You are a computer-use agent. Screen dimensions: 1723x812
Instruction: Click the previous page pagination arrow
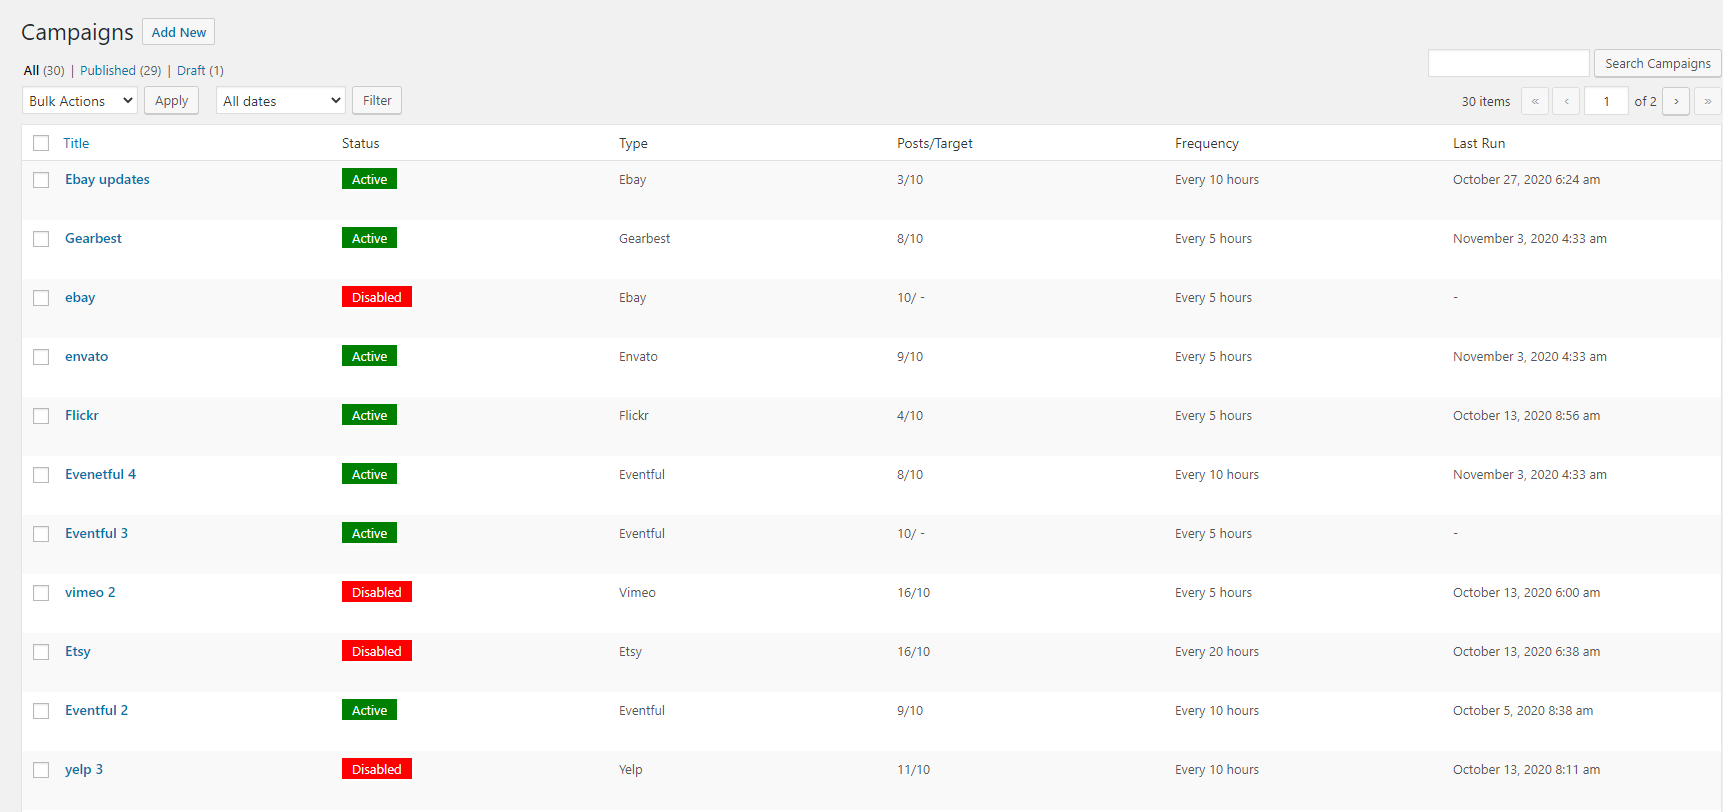point(1566,101)
